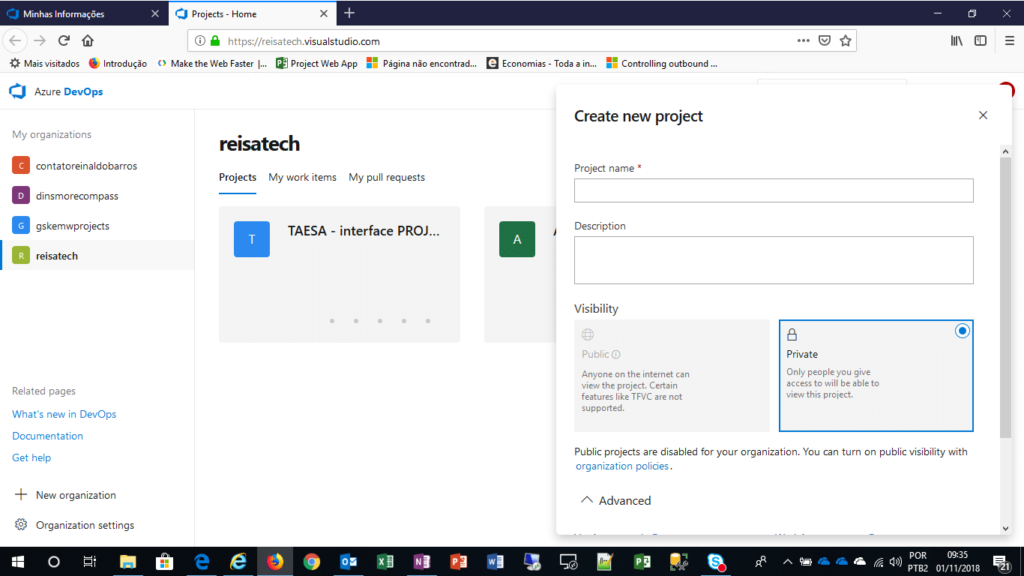Click the blue T project avatar
This screenshot has width=1024, height=576.
[251, 239]
